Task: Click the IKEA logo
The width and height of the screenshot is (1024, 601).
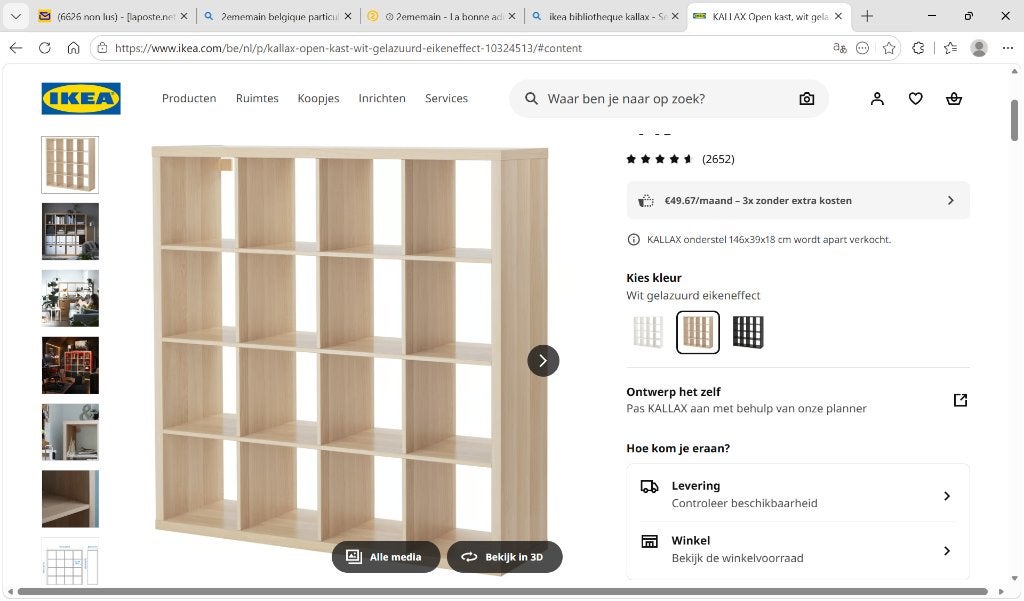Action: 81,99
